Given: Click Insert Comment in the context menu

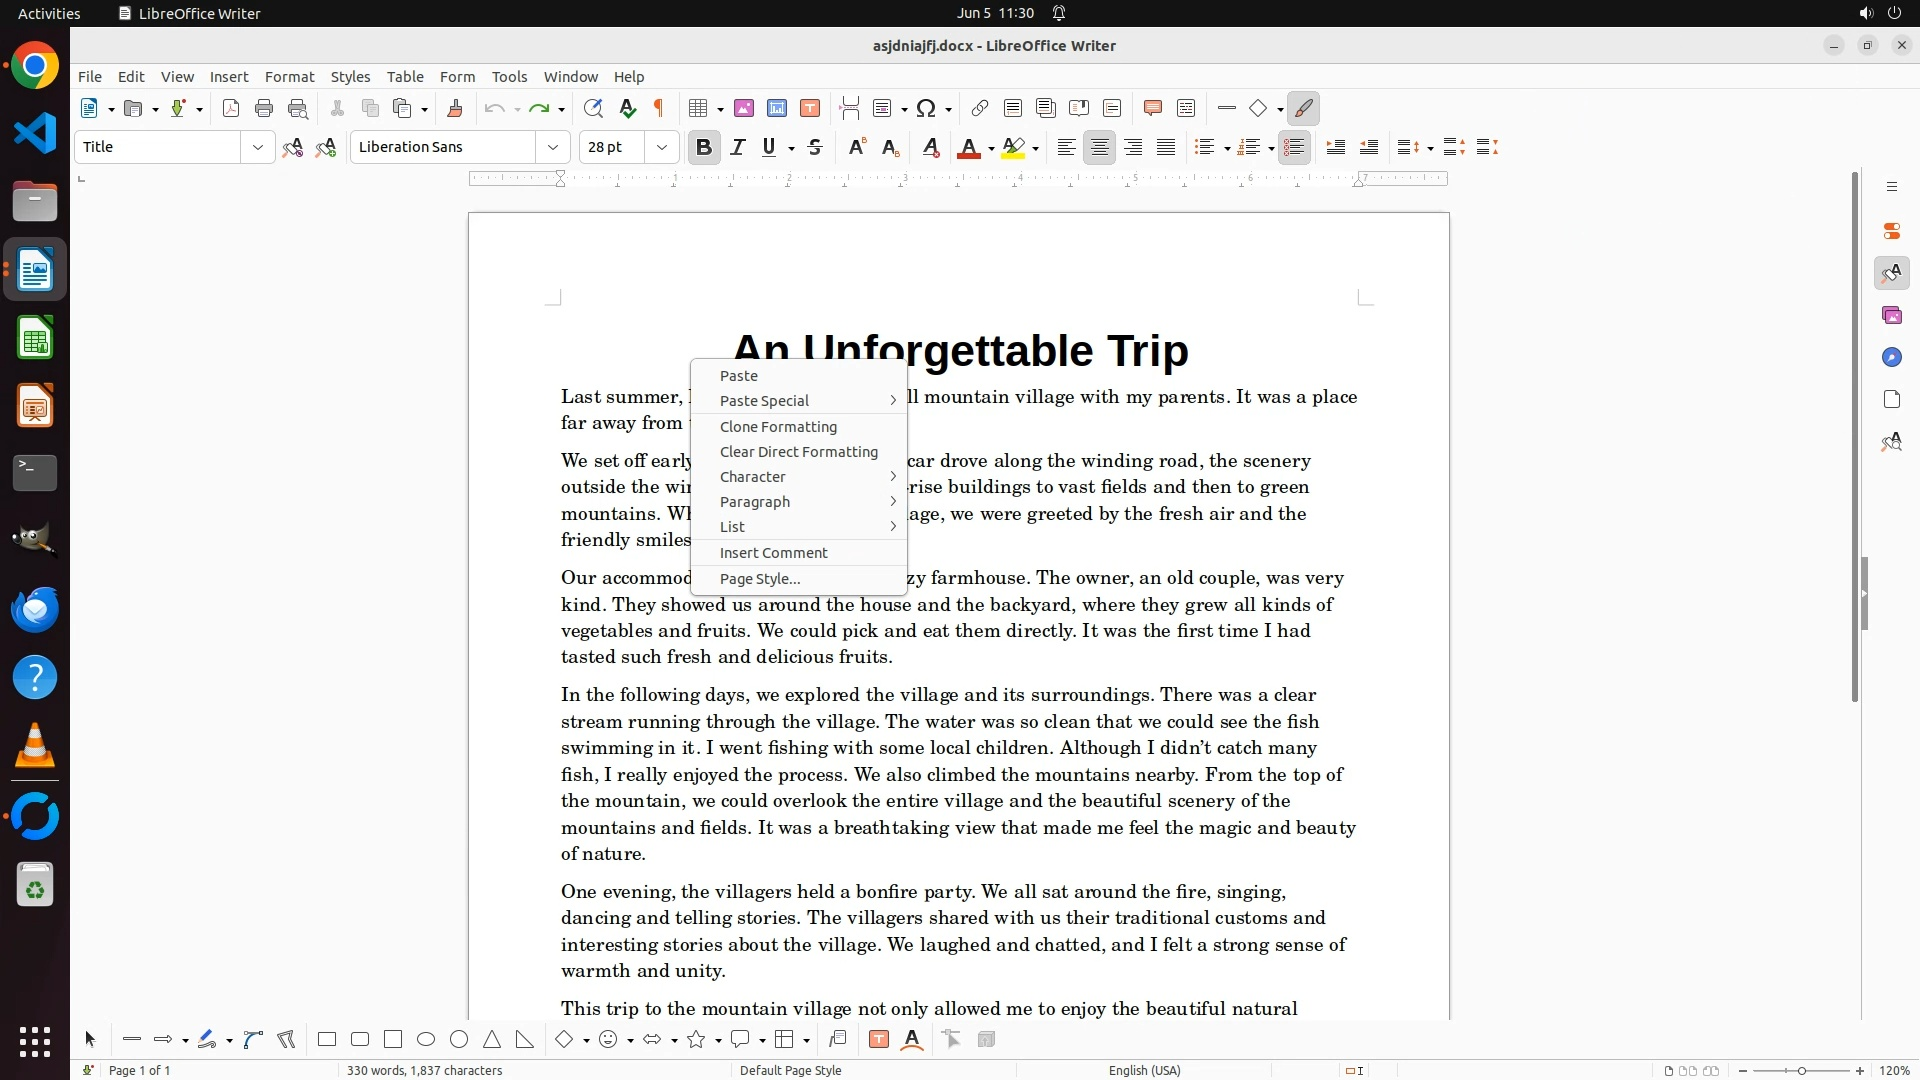Looking at the screenshot, I should 773,553.
